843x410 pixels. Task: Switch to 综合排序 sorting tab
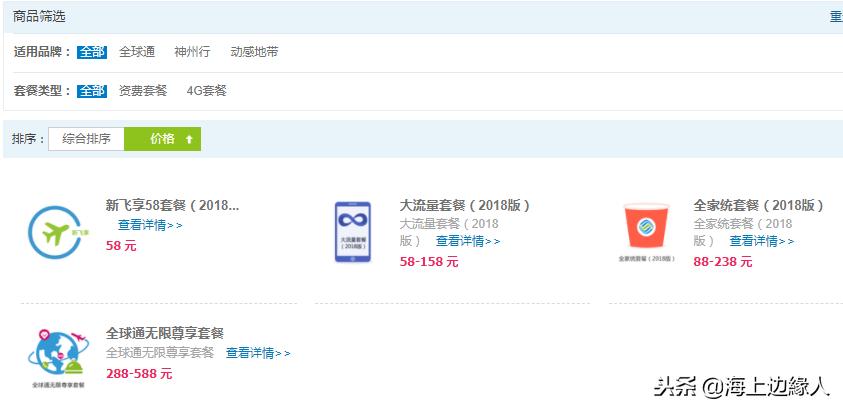point(86,139)
